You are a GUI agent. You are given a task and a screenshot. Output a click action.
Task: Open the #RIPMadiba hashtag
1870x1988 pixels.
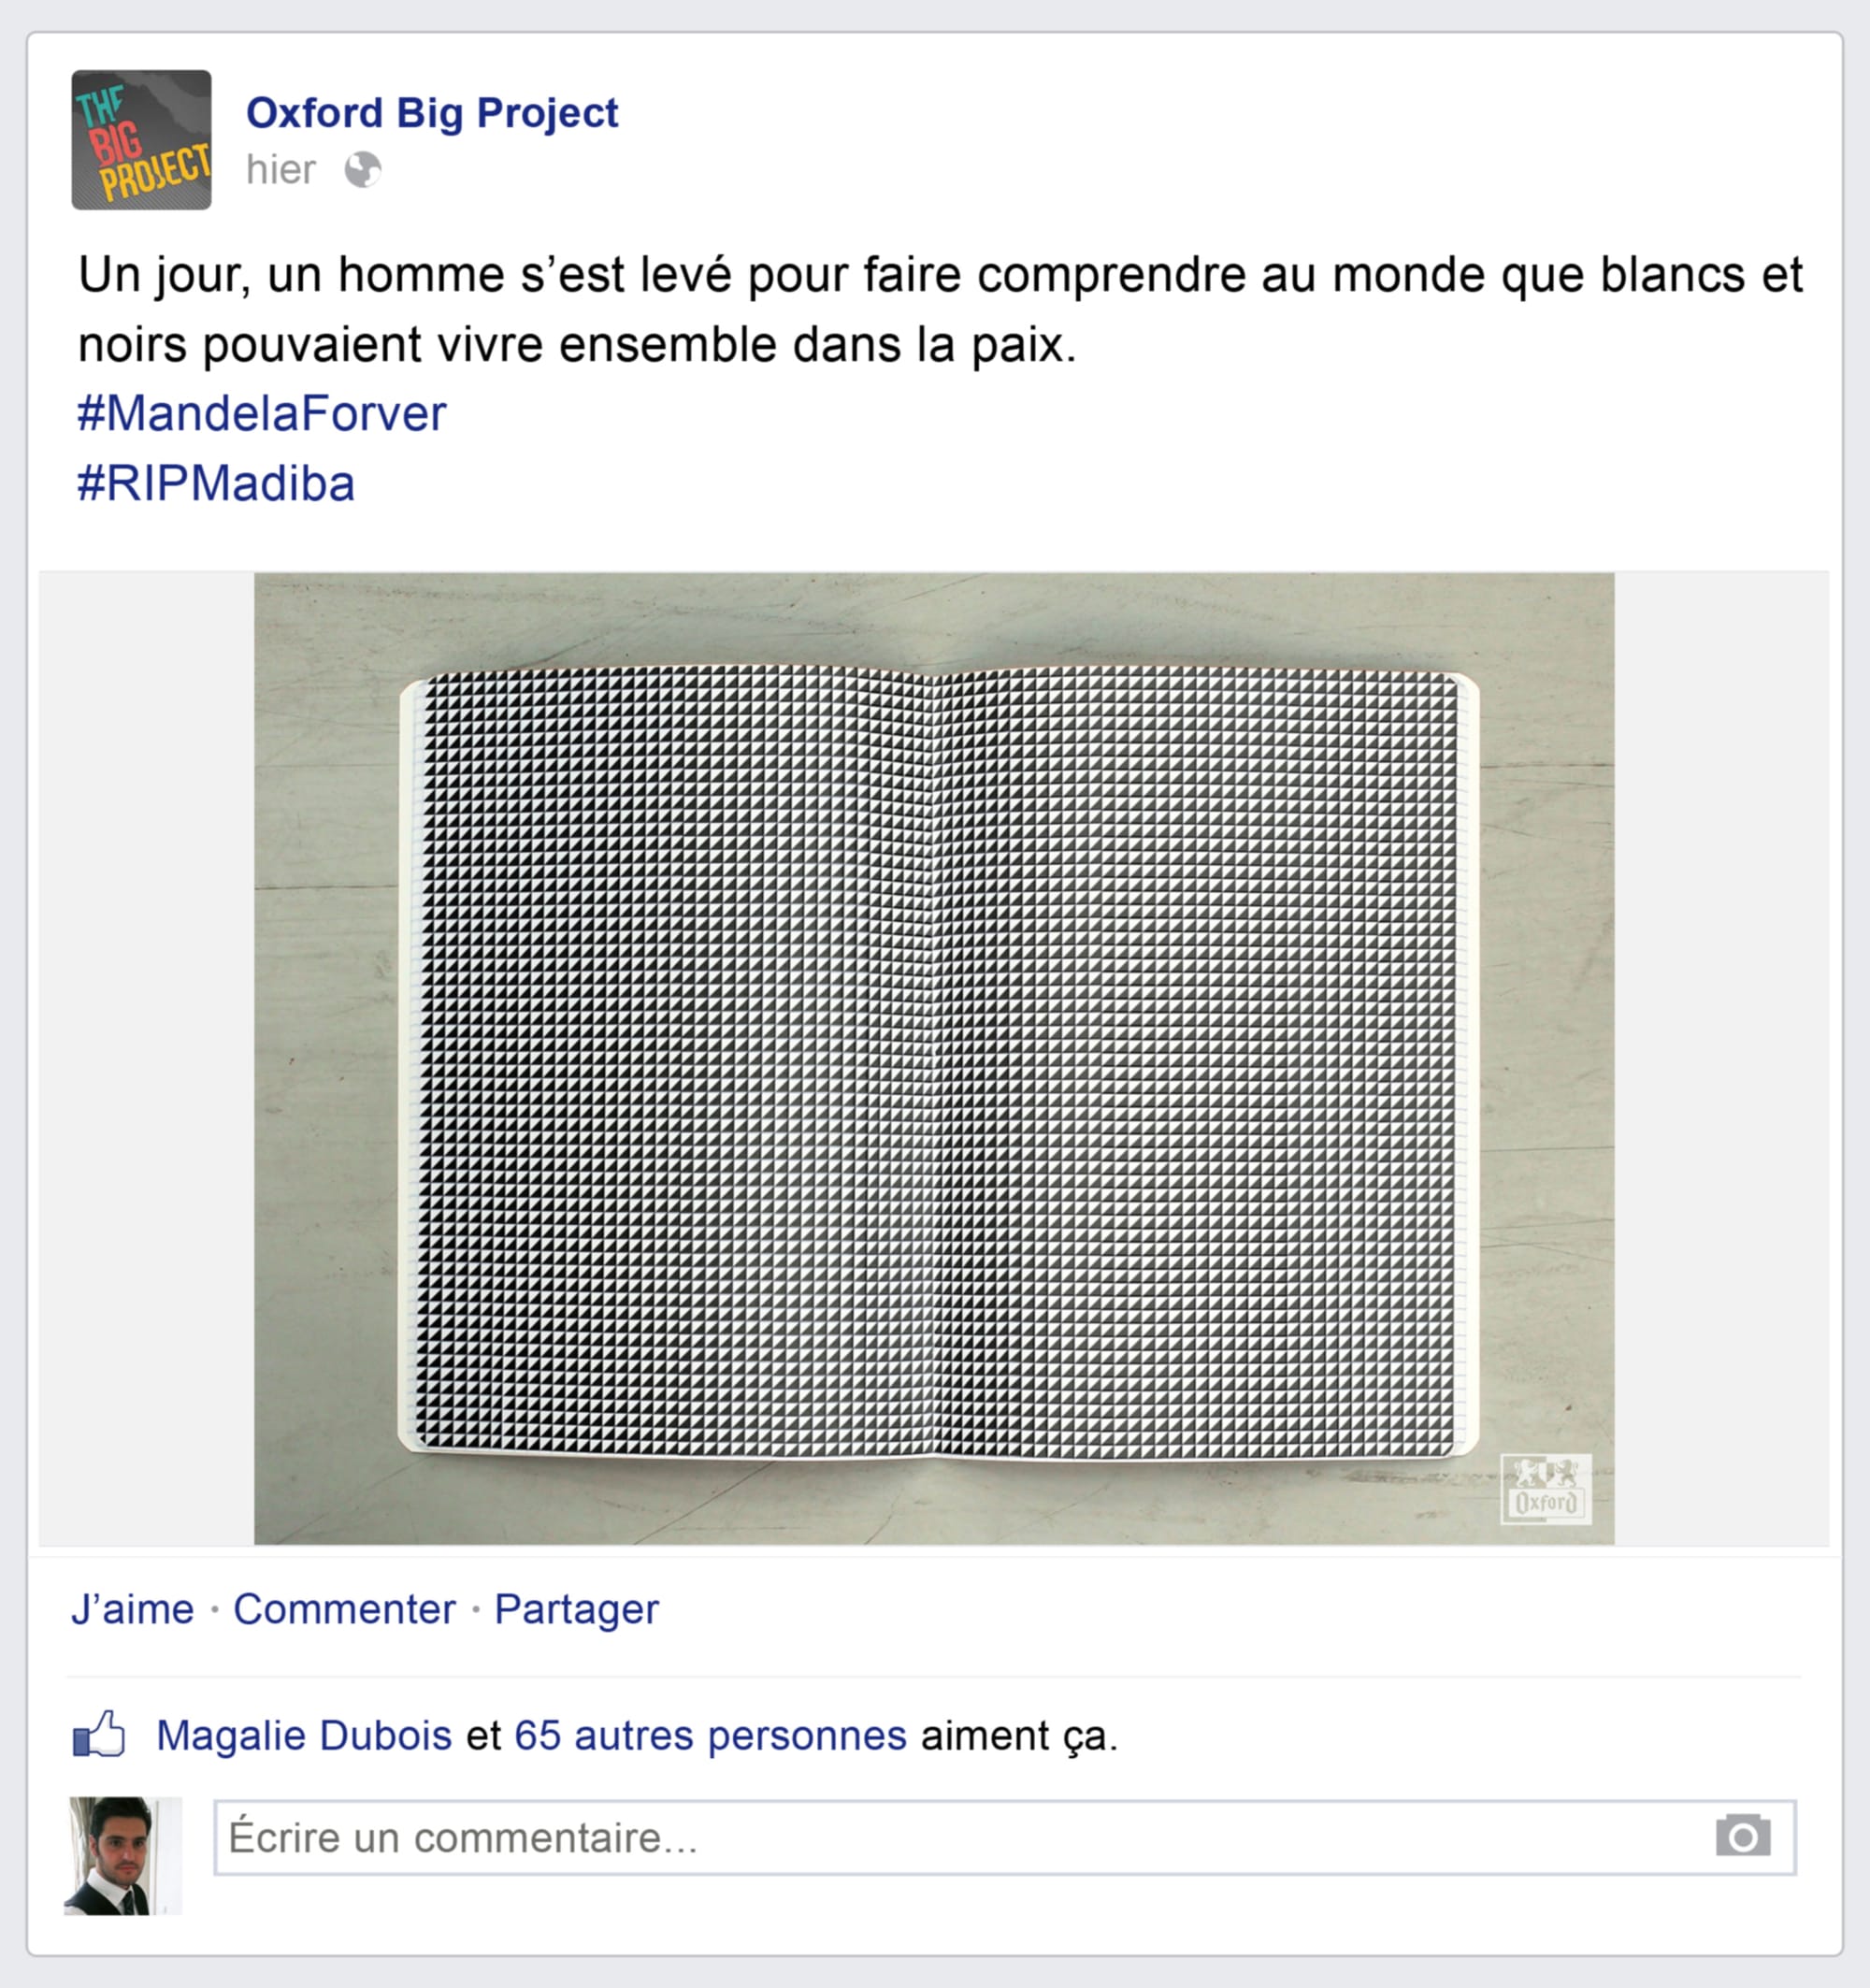[216, 483]
